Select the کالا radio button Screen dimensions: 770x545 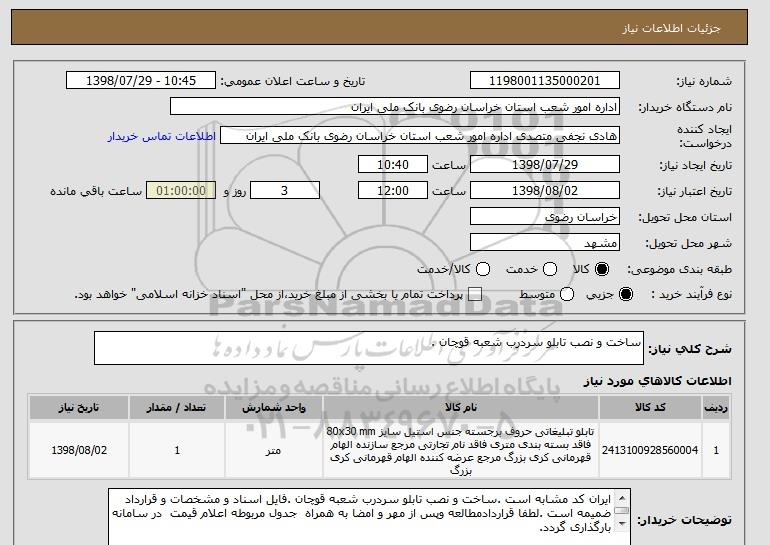[x=602, y=269]
